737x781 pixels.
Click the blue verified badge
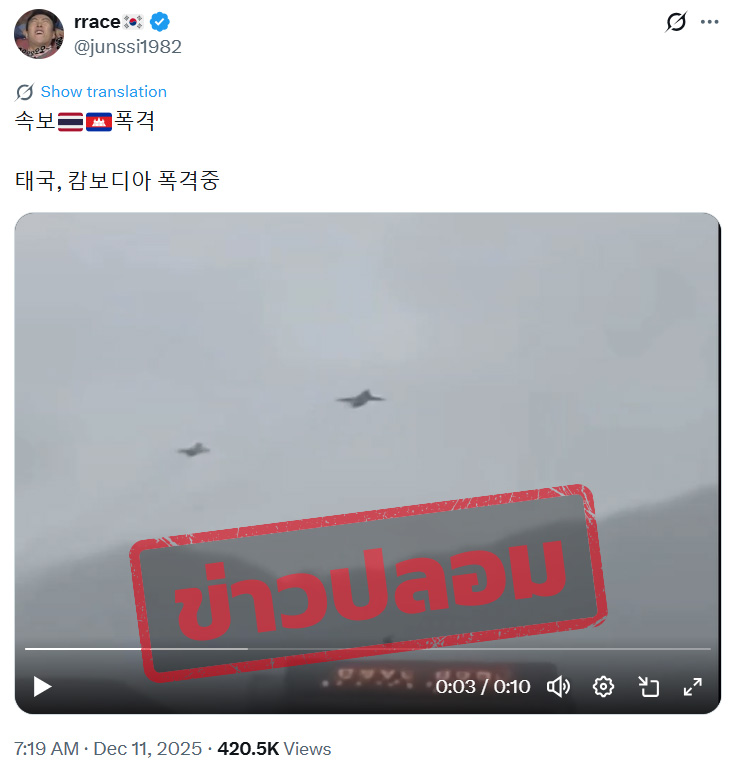point(159,22)
